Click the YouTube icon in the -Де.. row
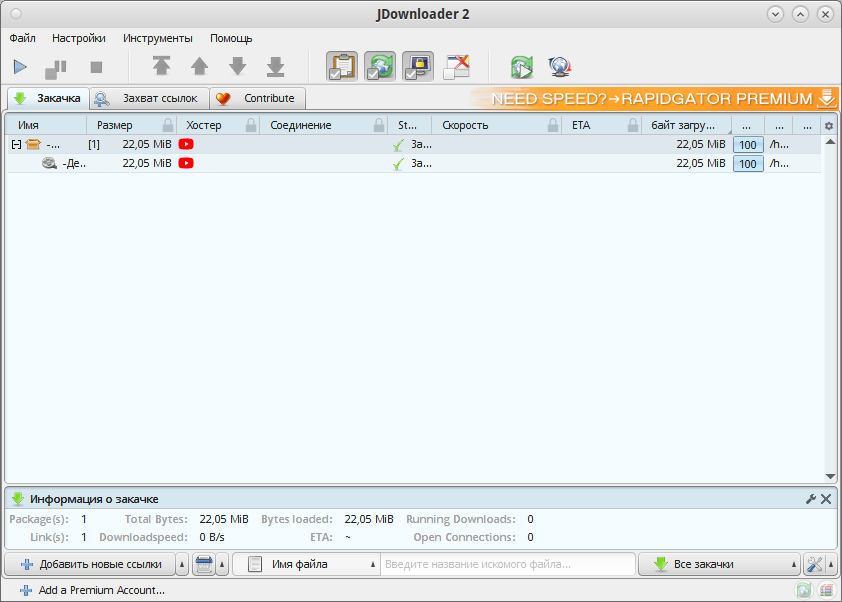The height and width of the screenshot is (602, 842). click(186, 163)
